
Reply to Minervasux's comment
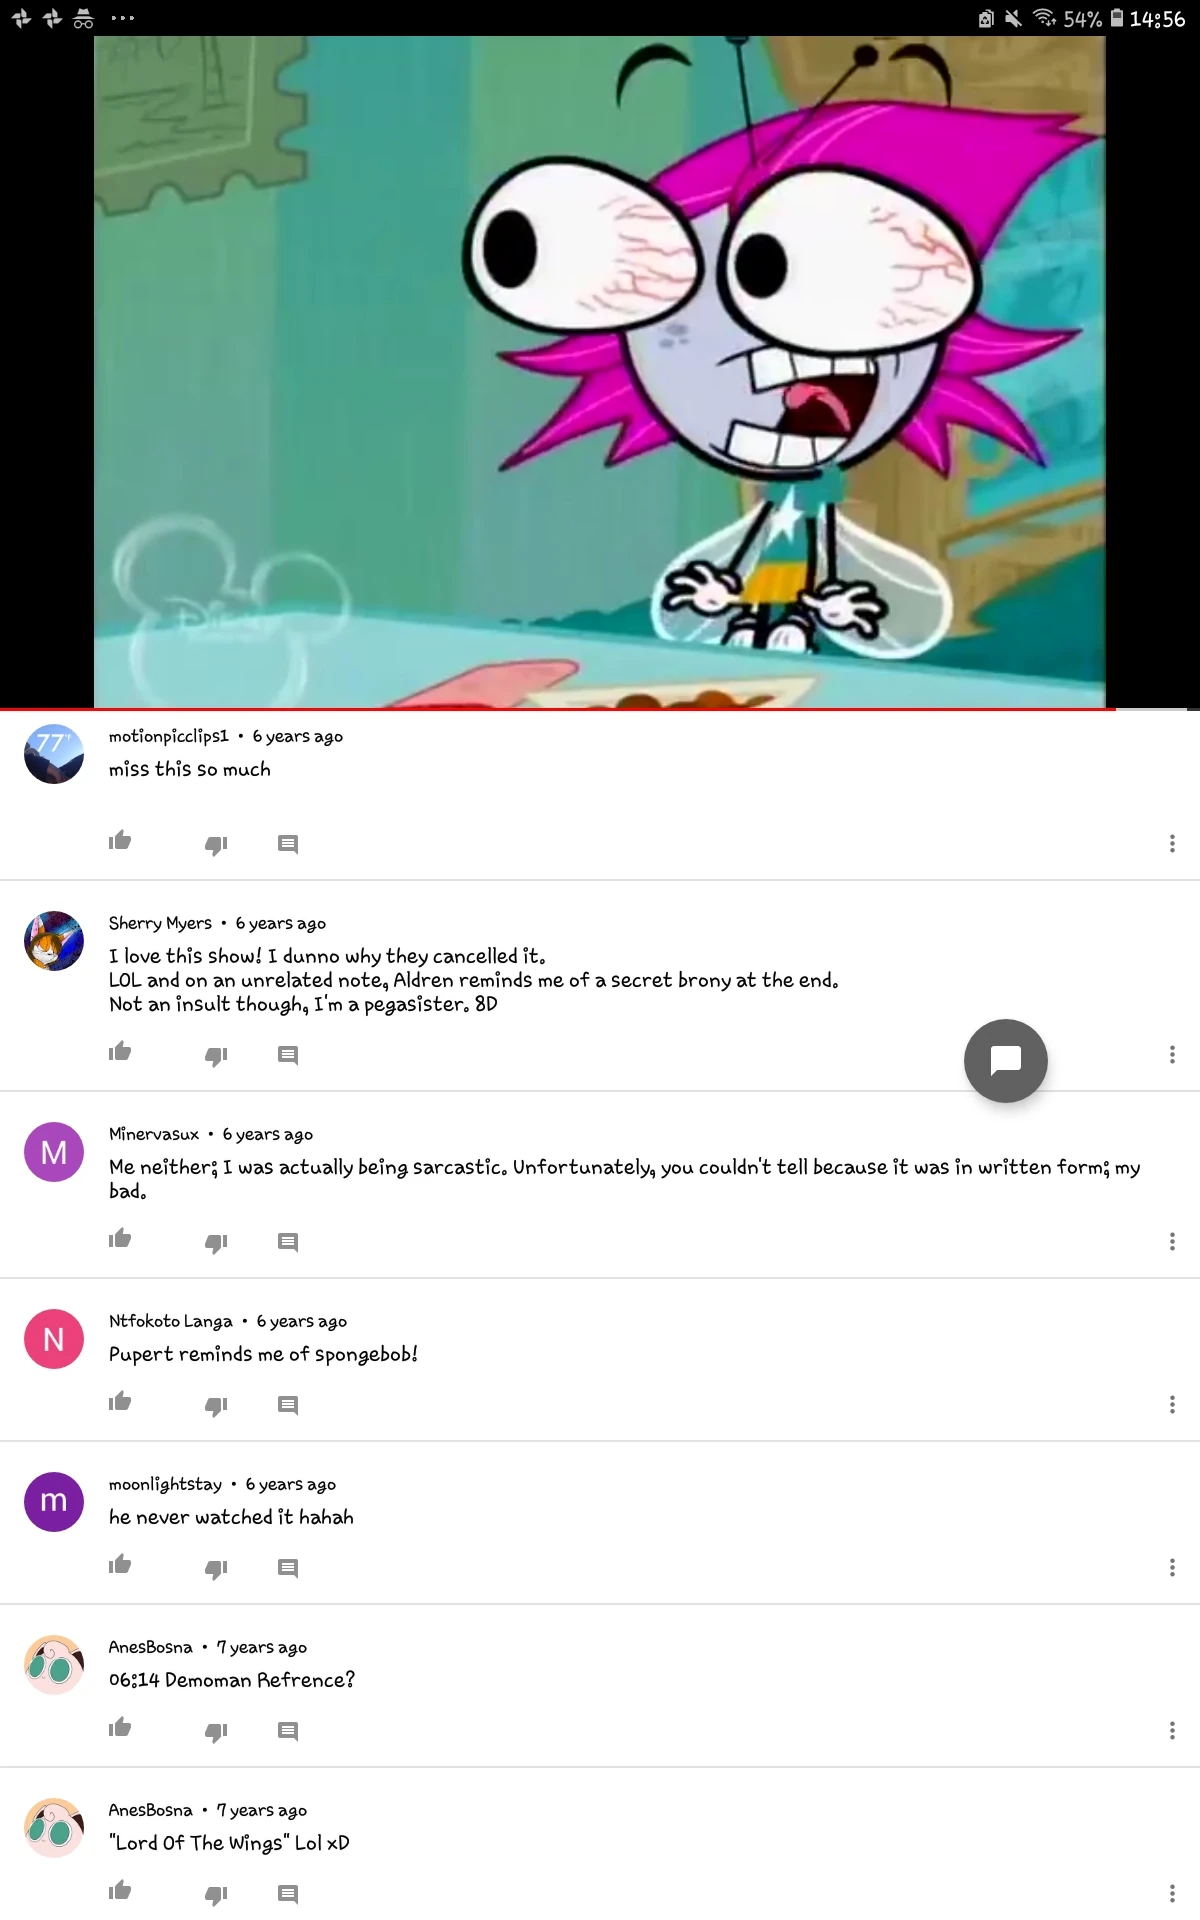coord(288,1242)
